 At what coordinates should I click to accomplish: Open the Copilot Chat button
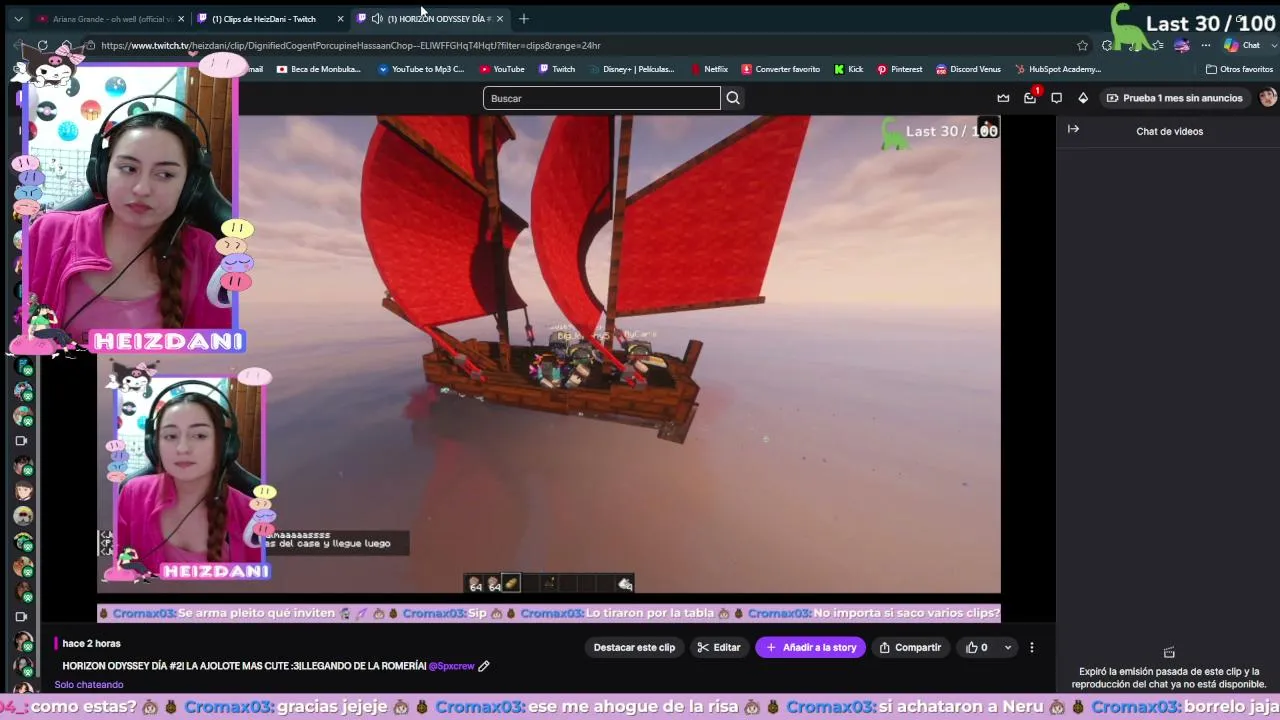tap(1241, 45)
